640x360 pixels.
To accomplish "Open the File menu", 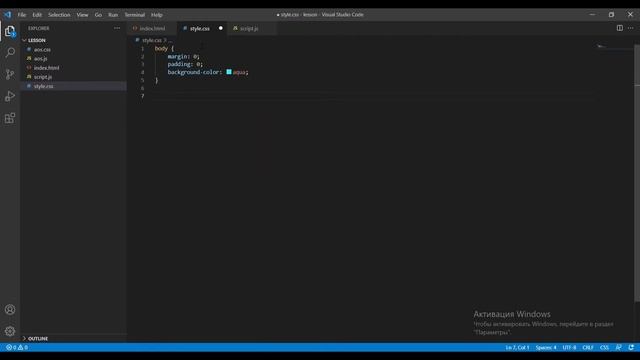I will [22, 15].
